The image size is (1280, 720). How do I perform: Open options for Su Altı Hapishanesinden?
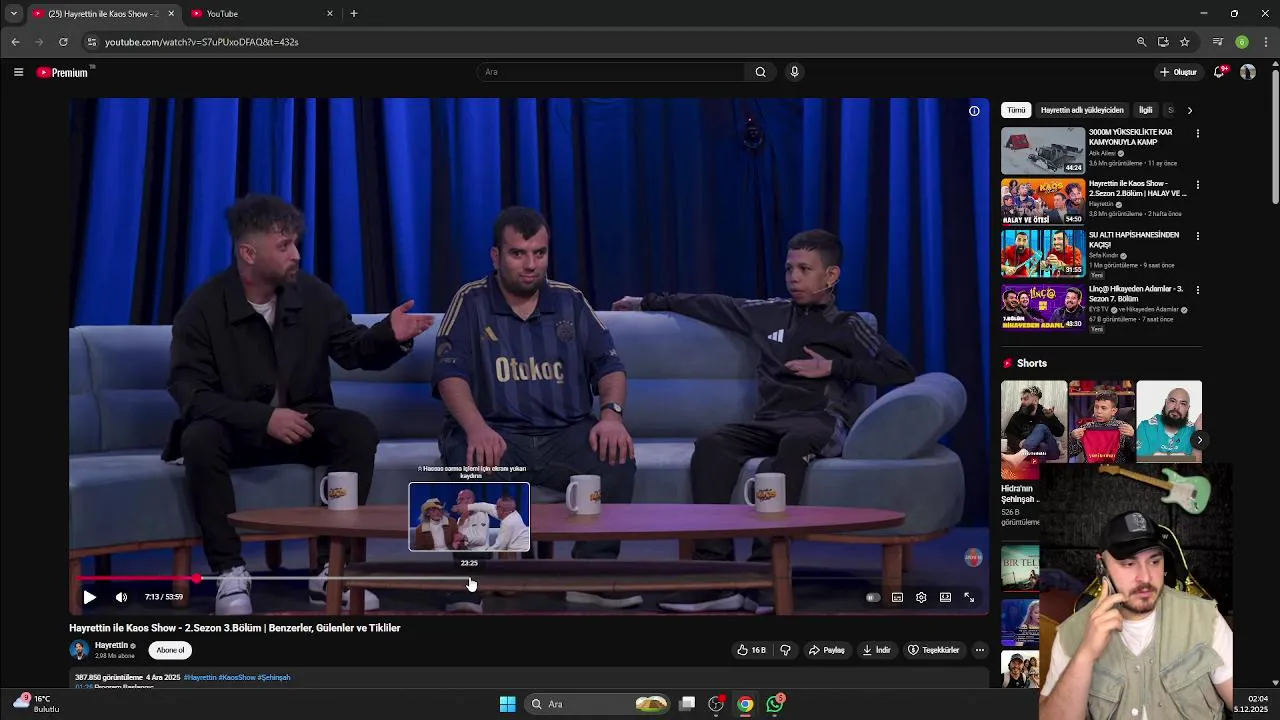pos(1197,237)
